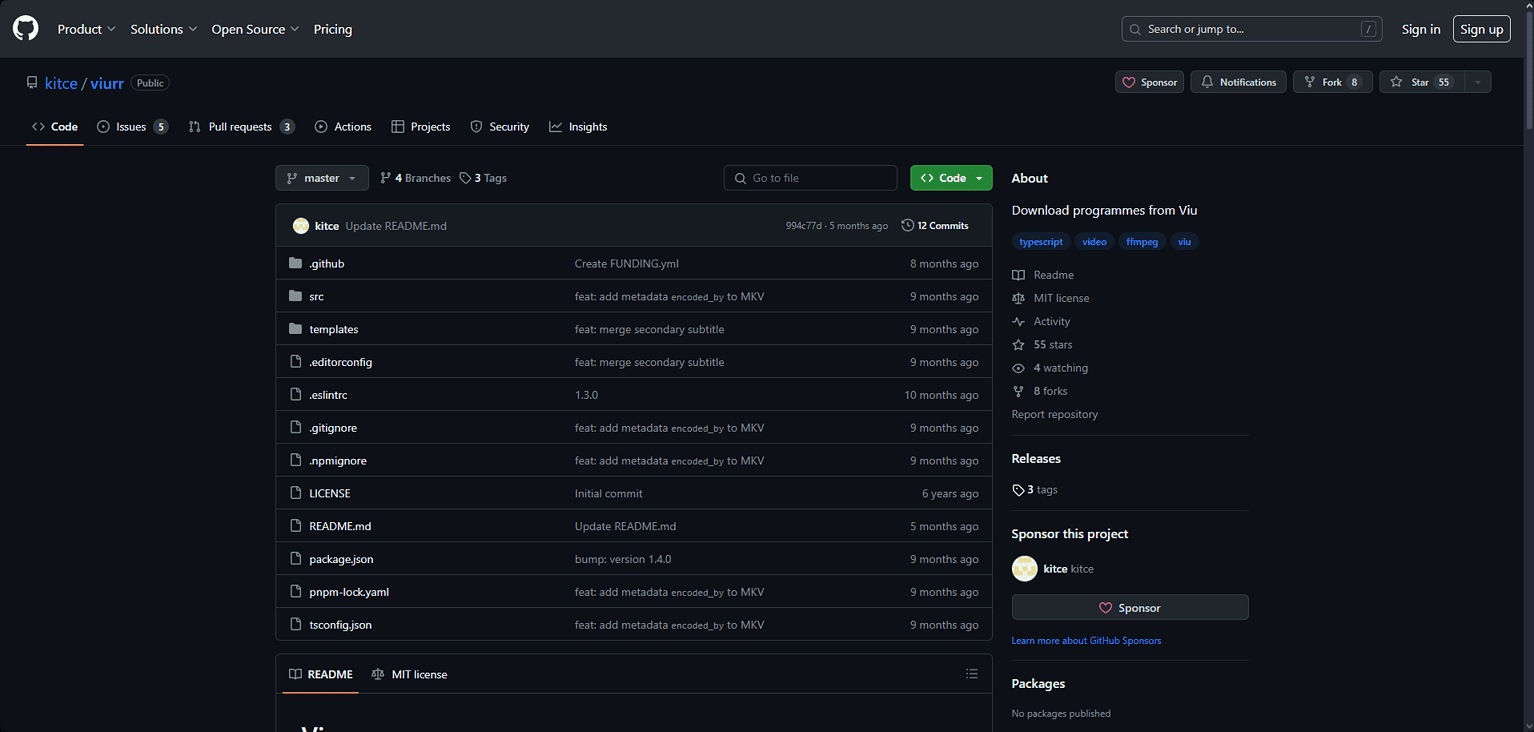Click the typescript topic tag
Screen dimensions: 1534x732
tap(1041, 242)
